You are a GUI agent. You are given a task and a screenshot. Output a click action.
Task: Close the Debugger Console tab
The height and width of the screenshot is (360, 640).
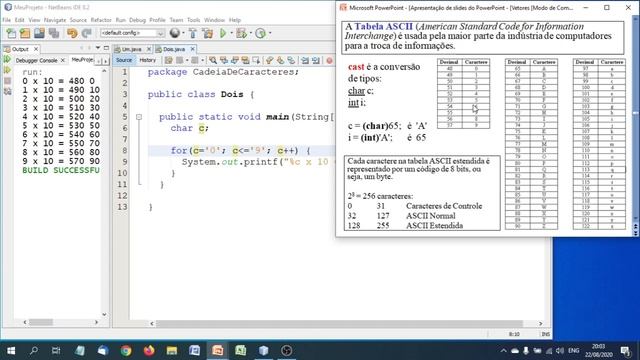click(x=63, y=60)
